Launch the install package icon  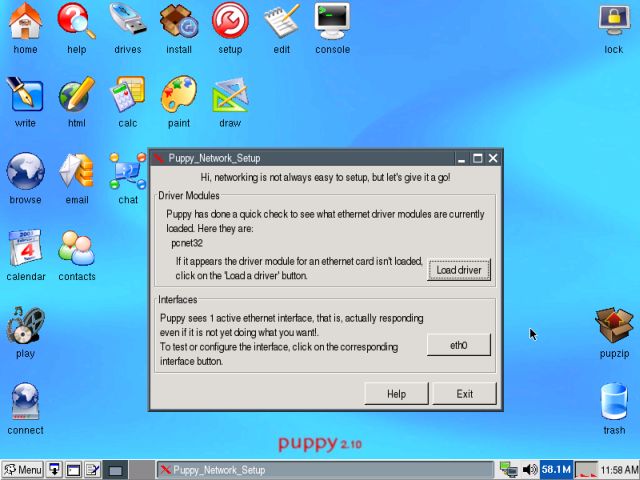[179, 21]
